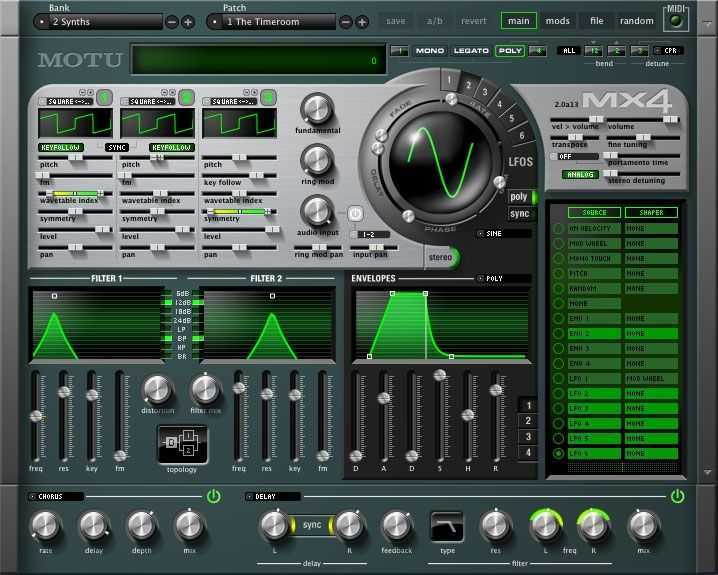This screenshot has width=718, height=575.
Task: Enable the LFO poly toggle
Action: (519, 197)
